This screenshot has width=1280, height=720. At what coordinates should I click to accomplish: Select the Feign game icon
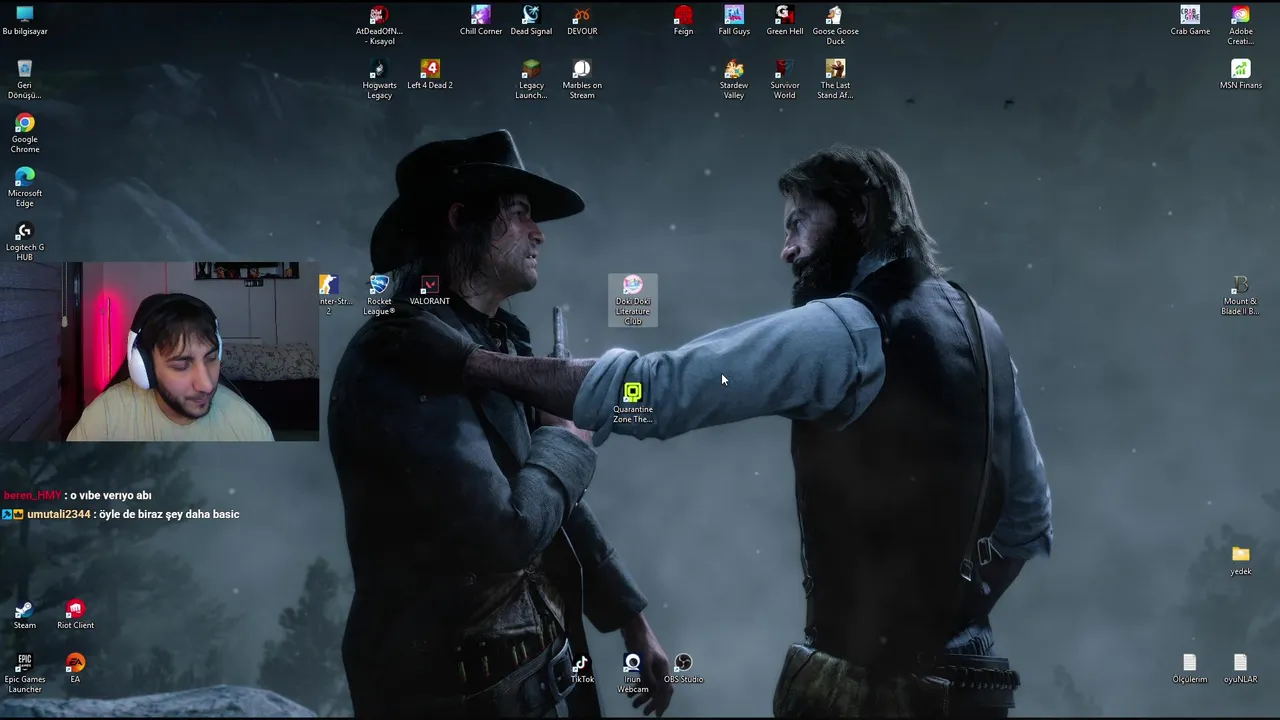pos(683,21)
